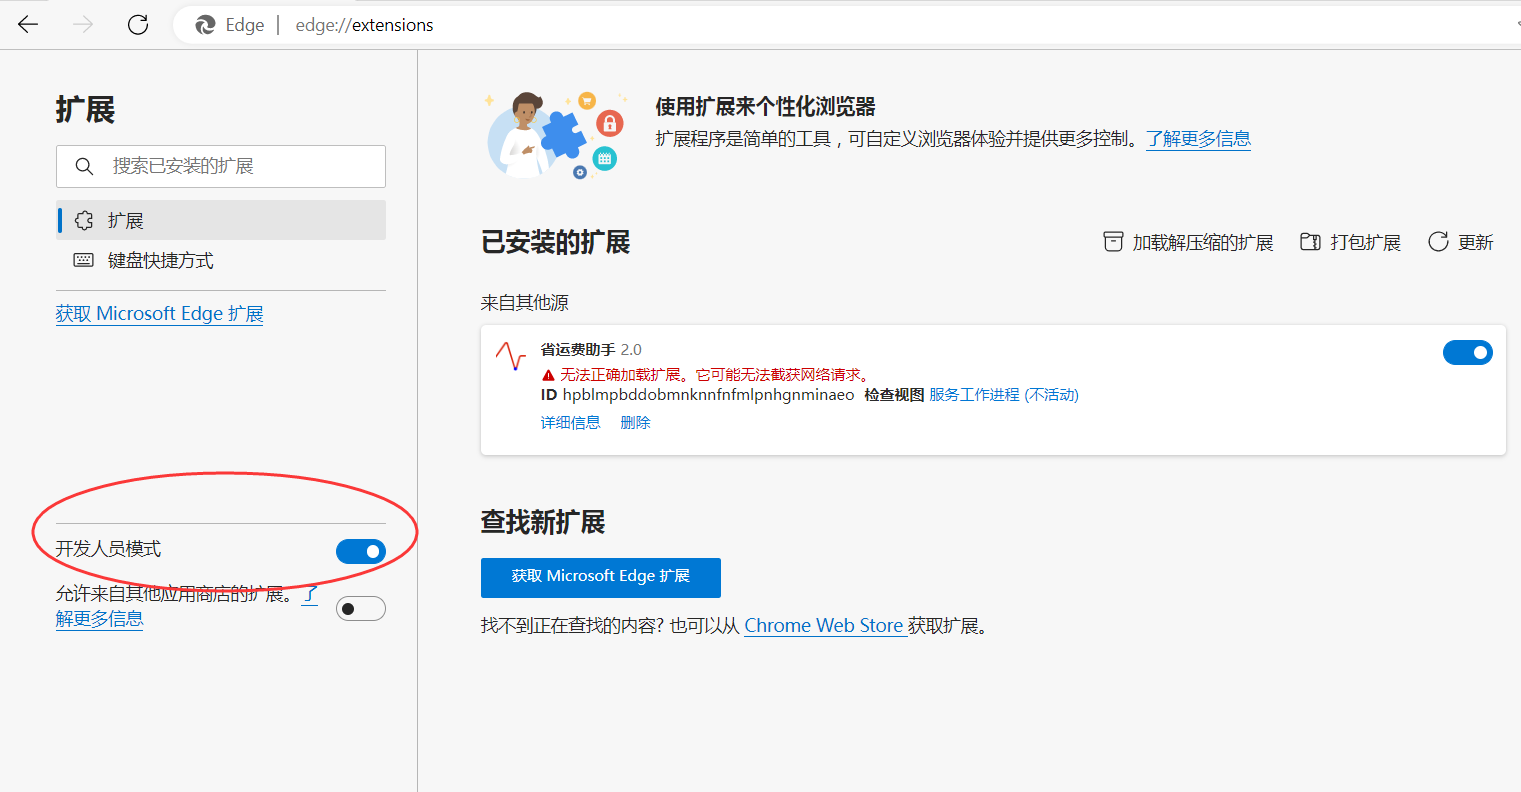Screen dimensions: 1521x792
Task: Reload the page with refresh icon
Action: (x=138, y=25)
